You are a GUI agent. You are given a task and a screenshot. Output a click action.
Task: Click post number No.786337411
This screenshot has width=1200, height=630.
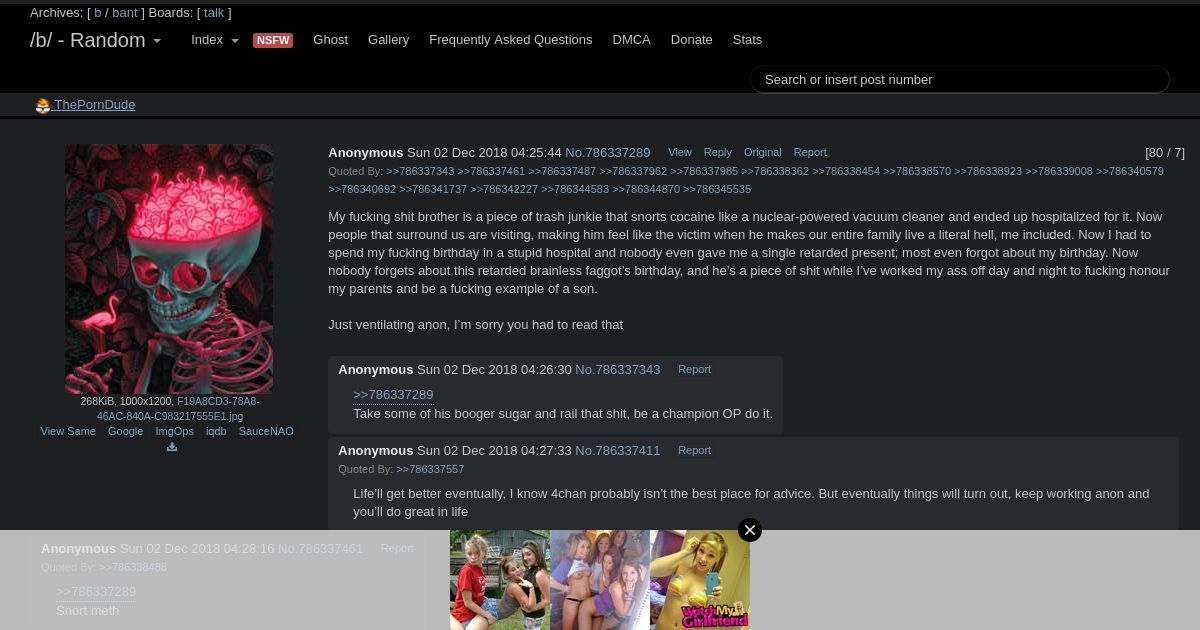618,451
